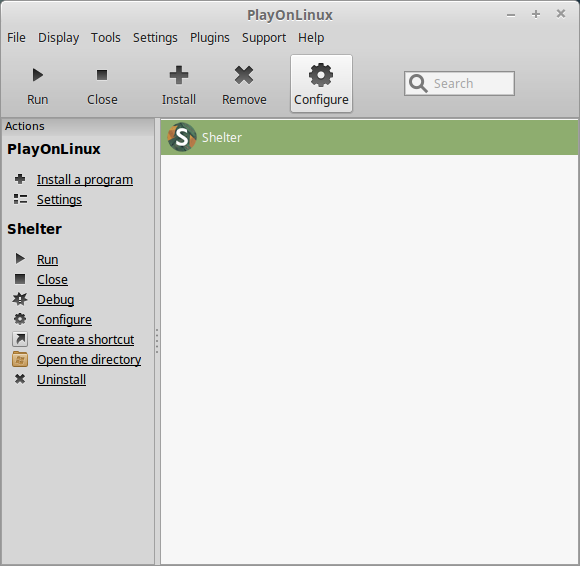Minimize the PlayOnLinux window
Screen dimensions: 580x566
(511, 15)
